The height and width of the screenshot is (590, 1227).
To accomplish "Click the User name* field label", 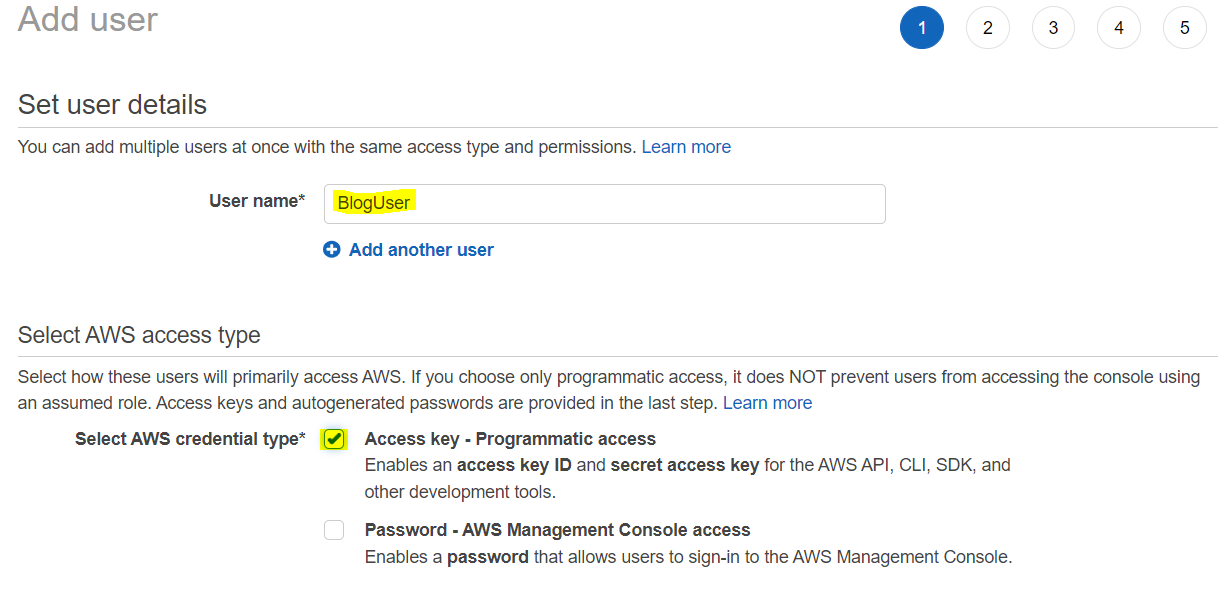I will click(x=257, y=201).
